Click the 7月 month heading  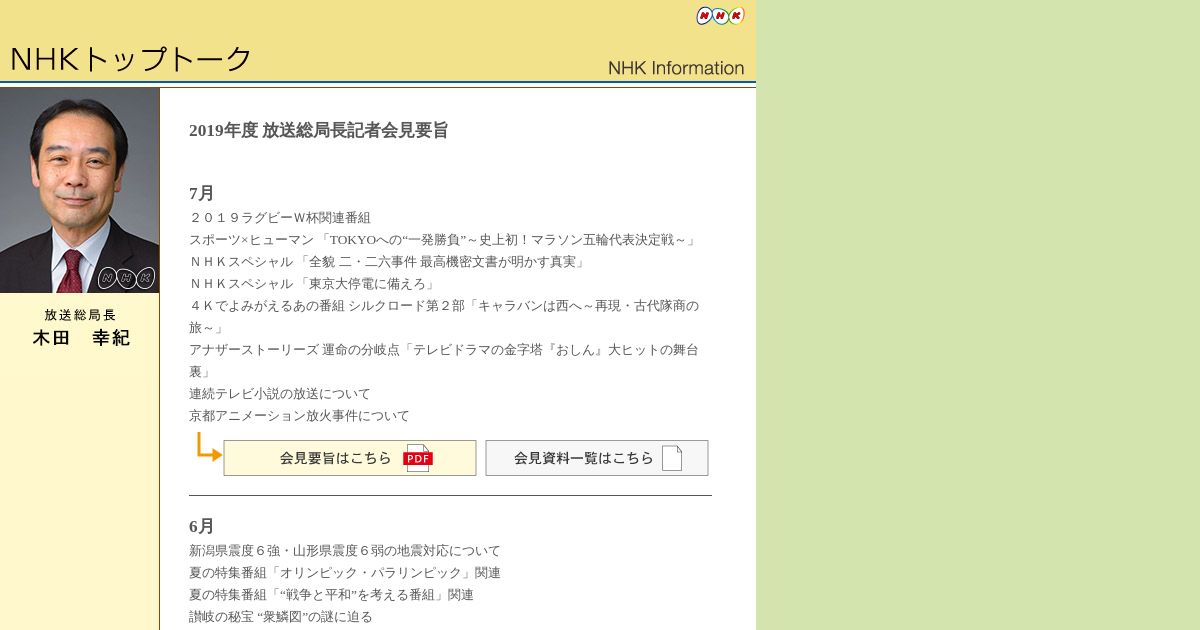tap(202, 193)
